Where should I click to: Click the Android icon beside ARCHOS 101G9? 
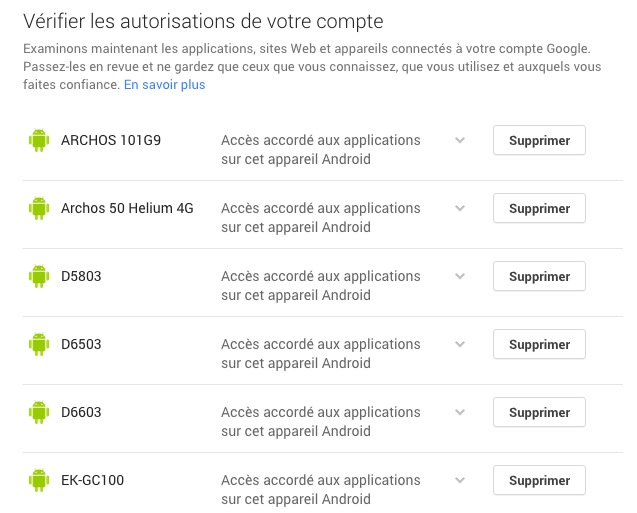[39, 141]
